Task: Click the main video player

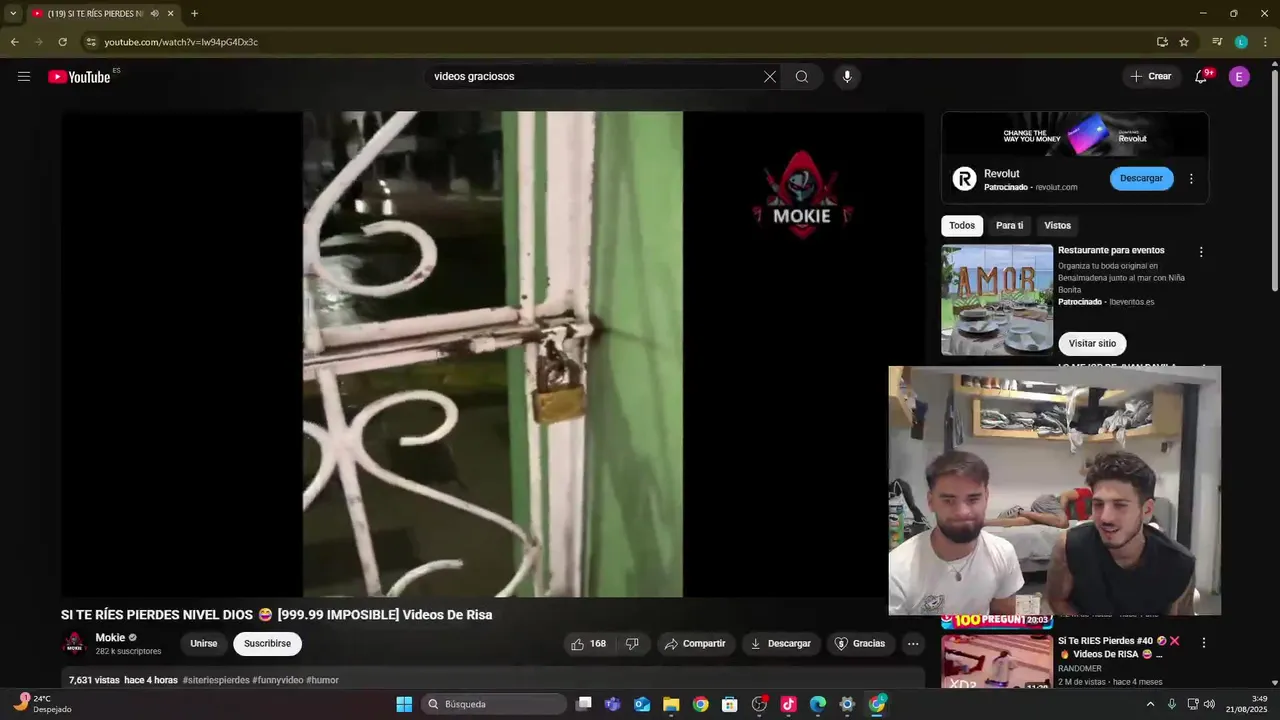Action: pyautogui.click(x=493, y=354)
